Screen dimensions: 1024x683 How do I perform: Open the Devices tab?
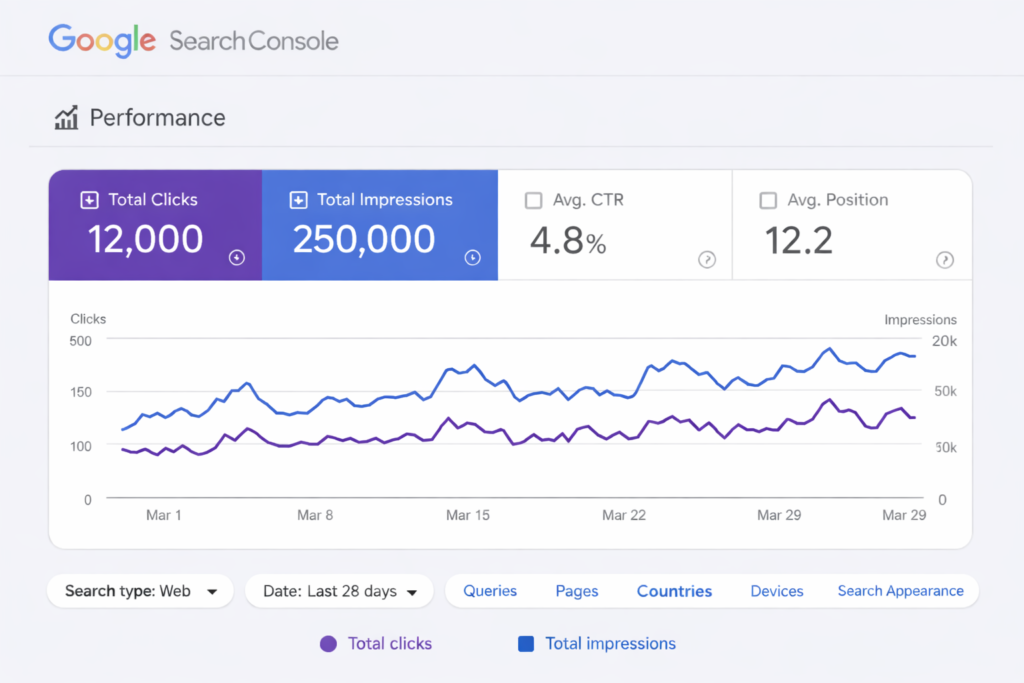coord(777,591)
